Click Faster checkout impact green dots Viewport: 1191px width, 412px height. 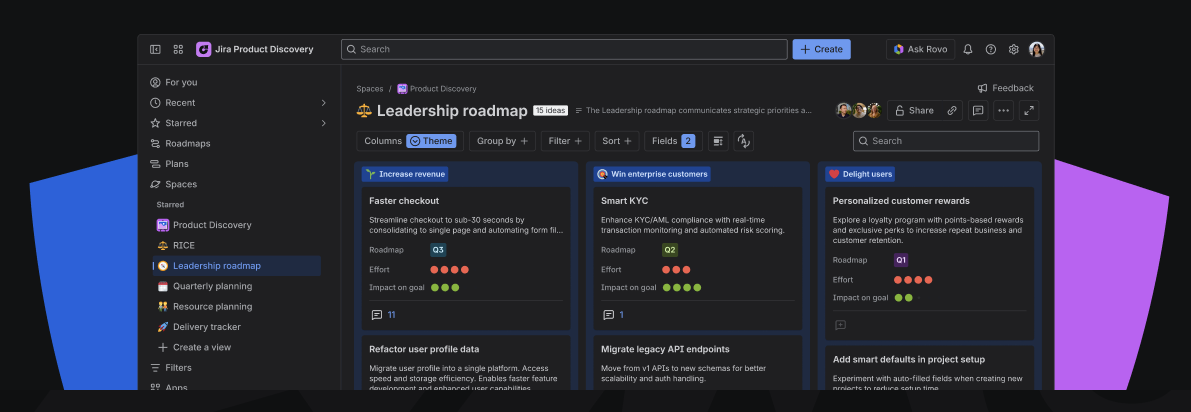(x=445, y=287)
